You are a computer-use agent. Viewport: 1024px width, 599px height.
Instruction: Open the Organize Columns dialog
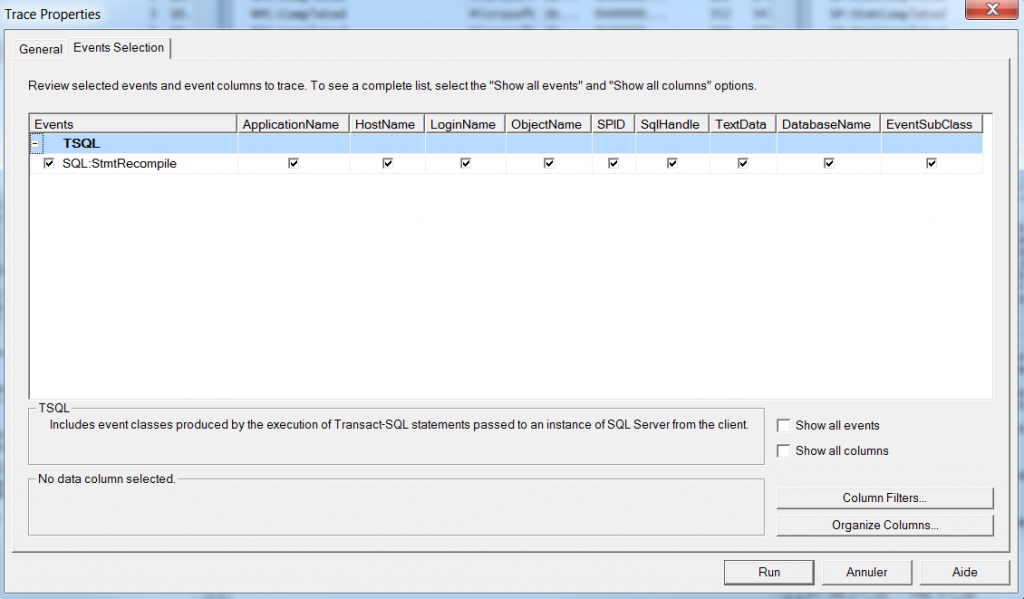point(884,524)
